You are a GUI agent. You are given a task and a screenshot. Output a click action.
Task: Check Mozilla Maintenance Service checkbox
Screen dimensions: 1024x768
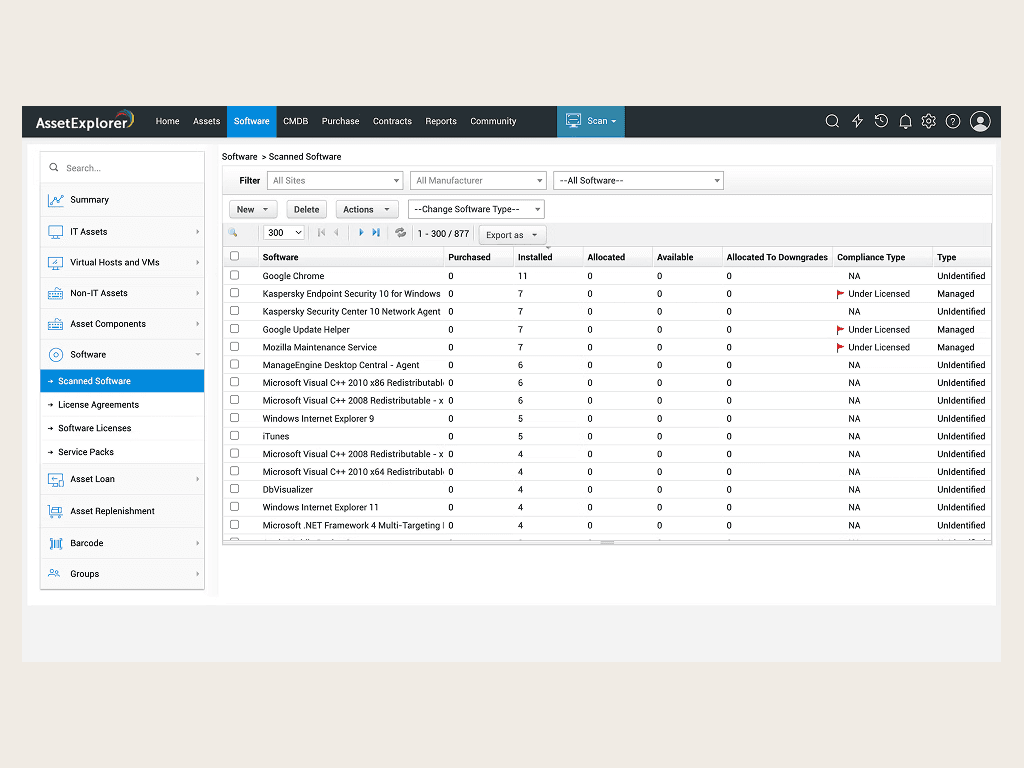234,347
